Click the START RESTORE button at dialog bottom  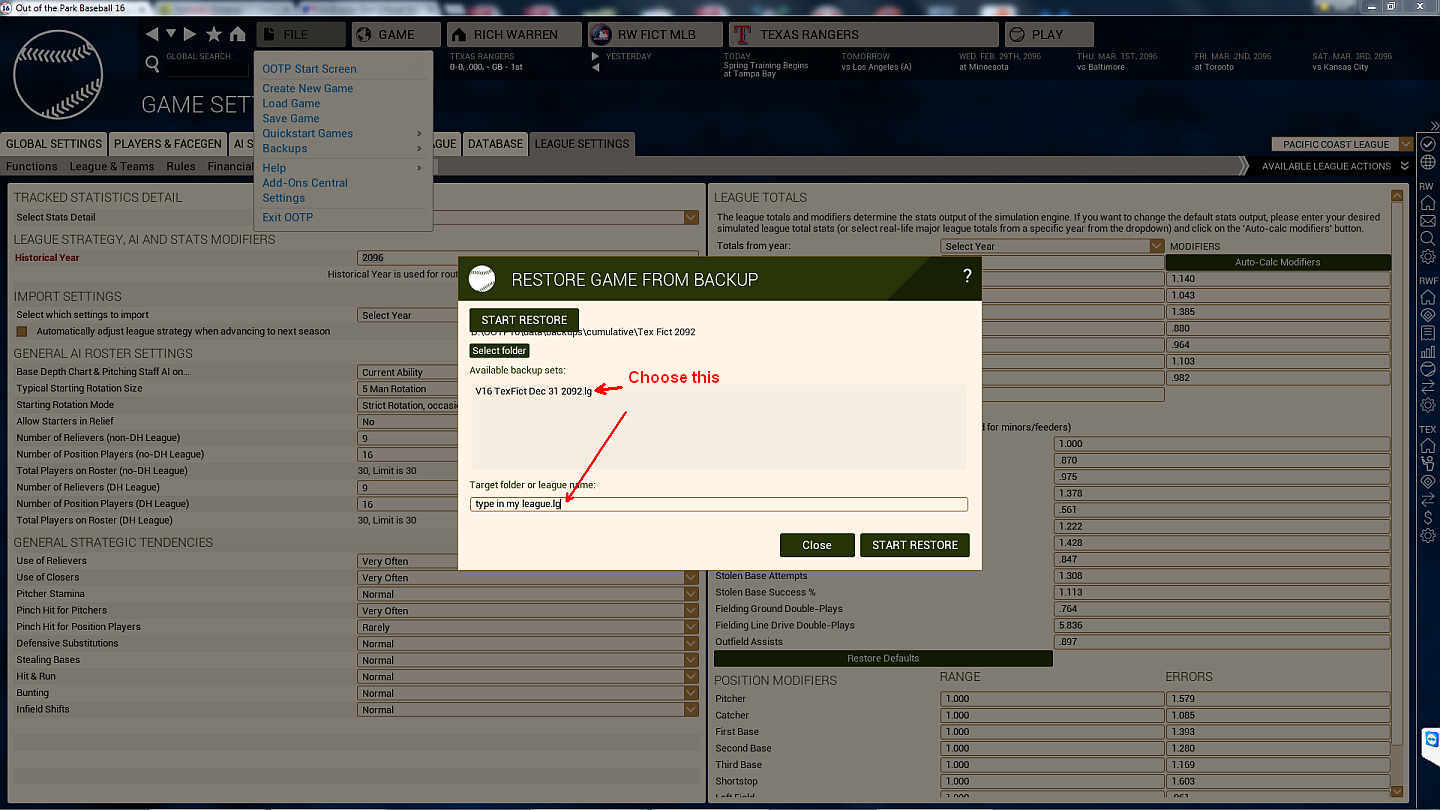pyautogui.click(x=915, y=545)
